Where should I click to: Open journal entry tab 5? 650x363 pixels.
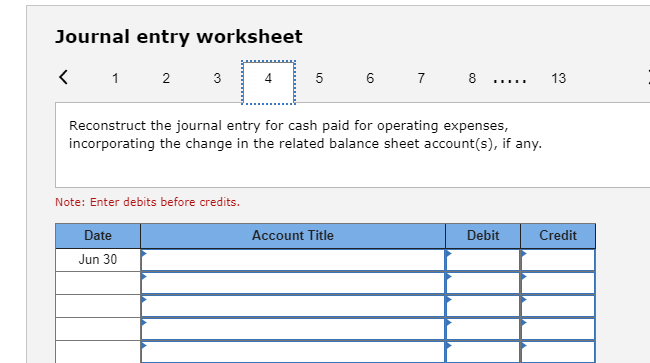point(319,78)
